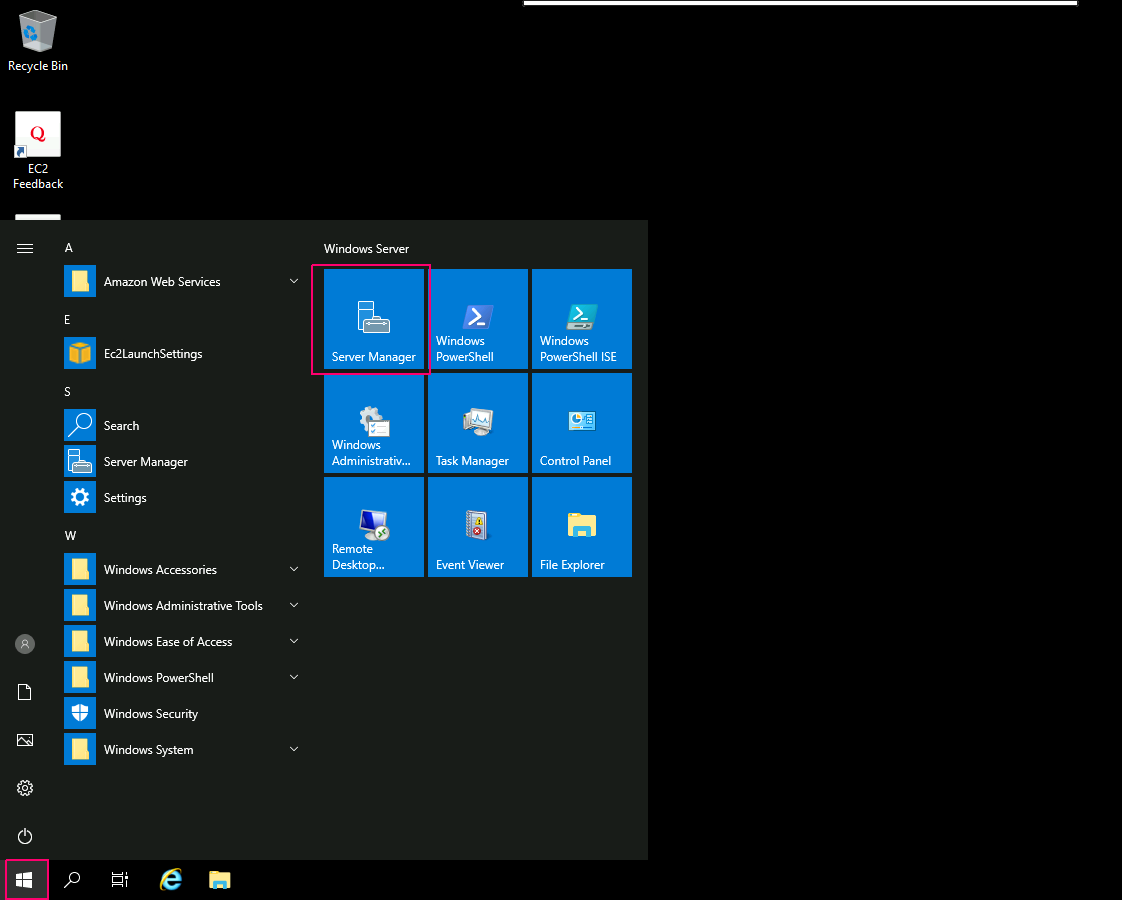The width and height of the screenshot is (1122, 900).
Task: Open the Control Panel tile
Action: coord(582,423)
